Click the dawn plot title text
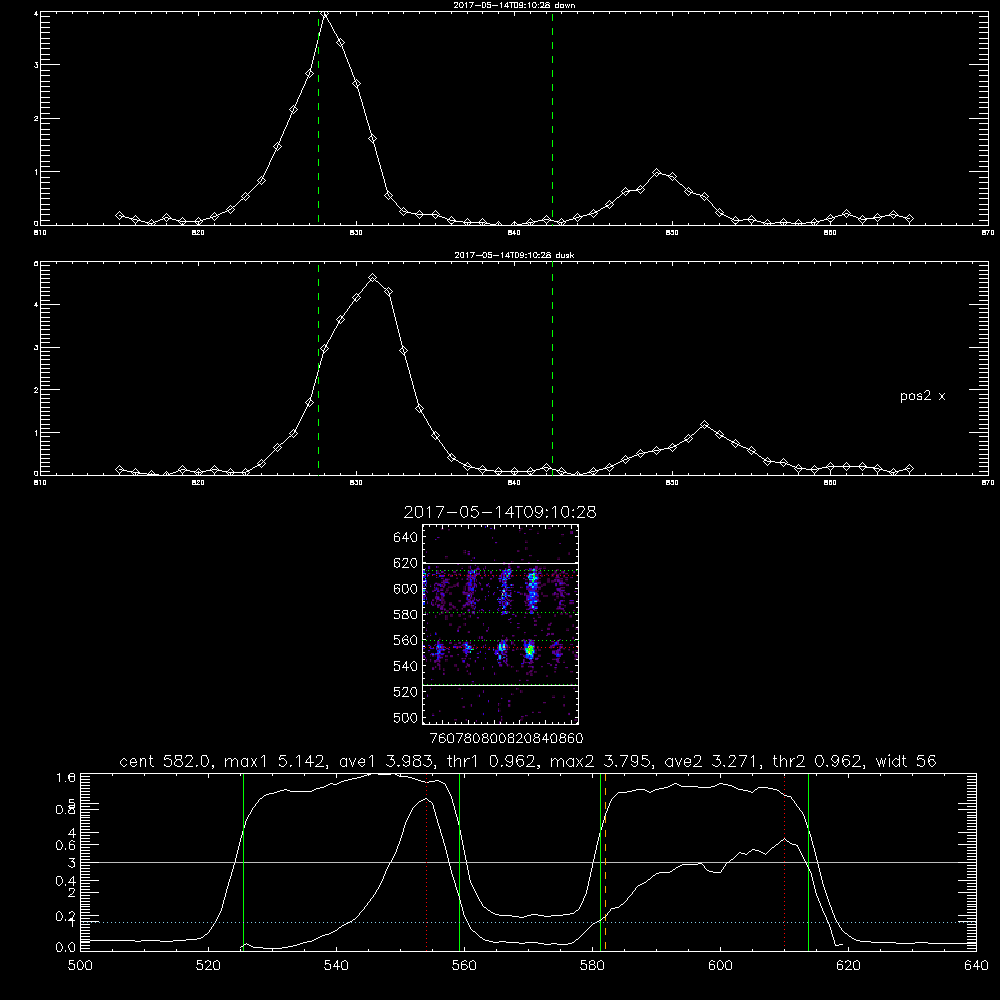Image resolution: width=1000 pixels, height=1000 pixels. pyautogui.click(x=514, y=4)
